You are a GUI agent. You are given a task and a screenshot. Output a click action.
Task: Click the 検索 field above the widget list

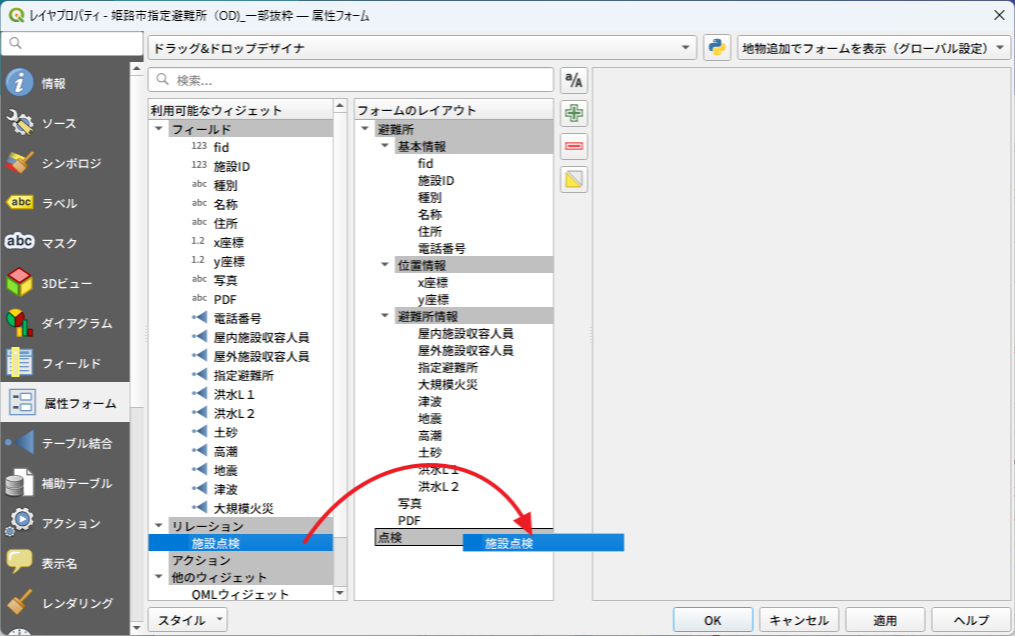tap(350, 80)
